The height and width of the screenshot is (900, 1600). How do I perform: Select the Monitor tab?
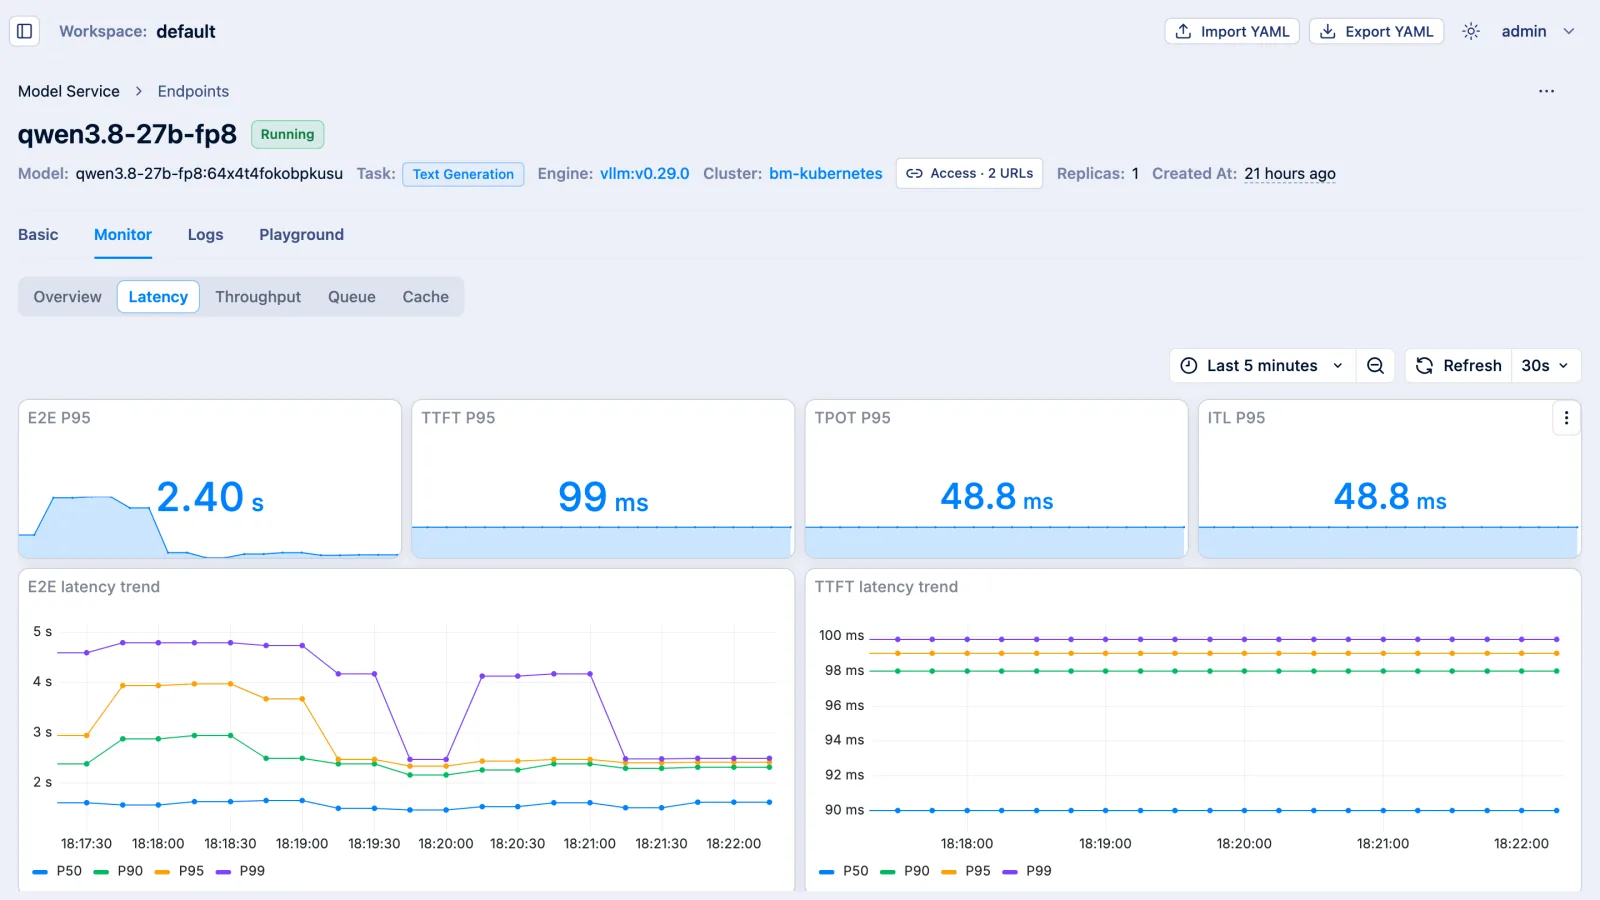coord(123,234)
